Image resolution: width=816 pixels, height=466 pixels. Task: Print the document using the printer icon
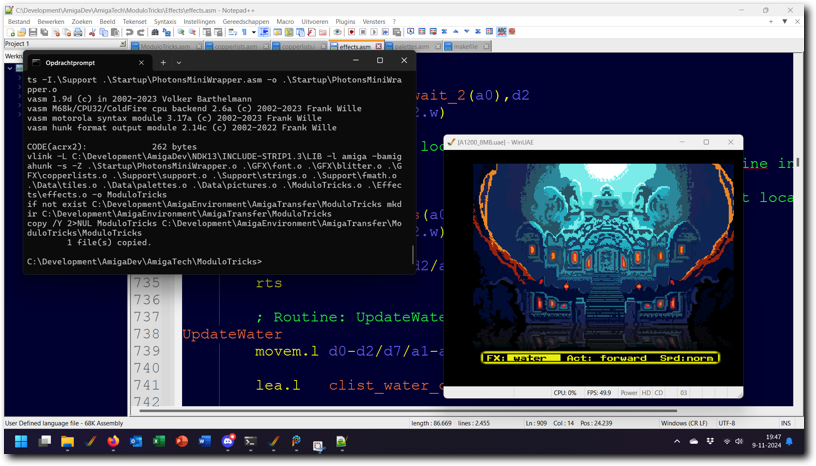[78, 32]
